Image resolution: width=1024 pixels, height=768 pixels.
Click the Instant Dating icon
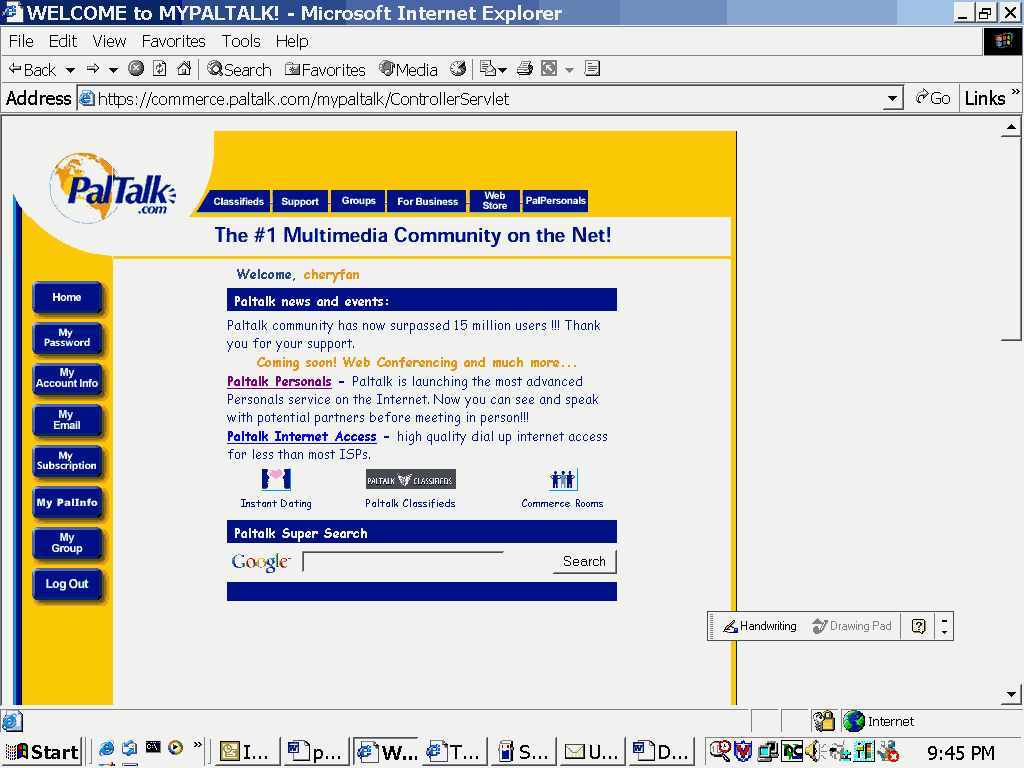coord(276,479)
